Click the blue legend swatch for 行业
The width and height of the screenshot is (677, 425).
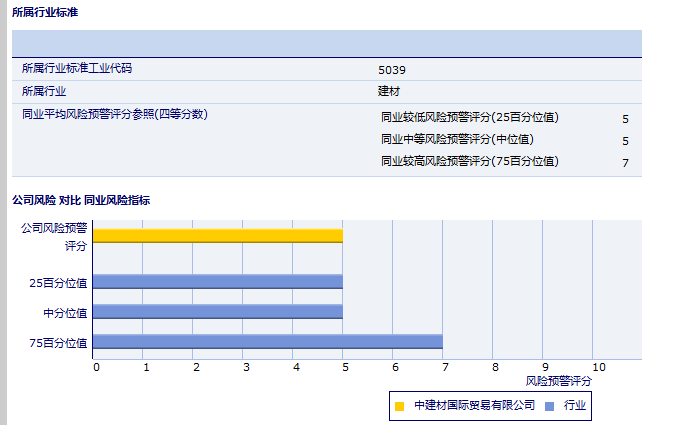(x=549, y=406)
